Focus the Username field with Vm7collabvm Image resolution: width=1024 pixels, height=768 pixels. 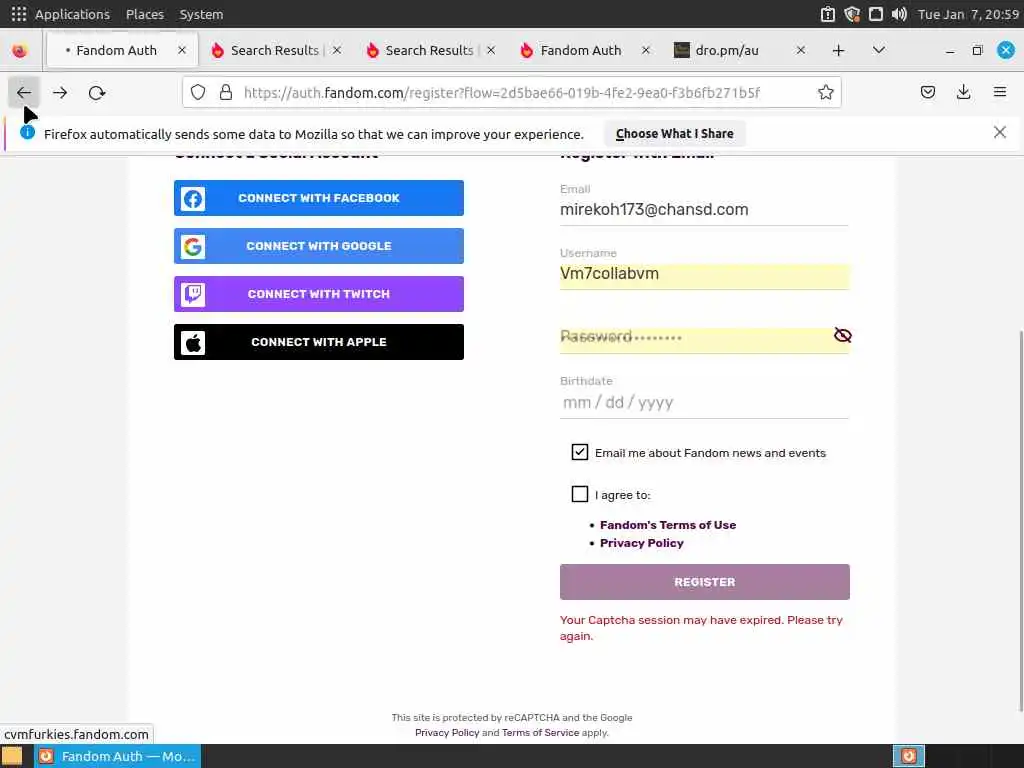pos(704,274)
